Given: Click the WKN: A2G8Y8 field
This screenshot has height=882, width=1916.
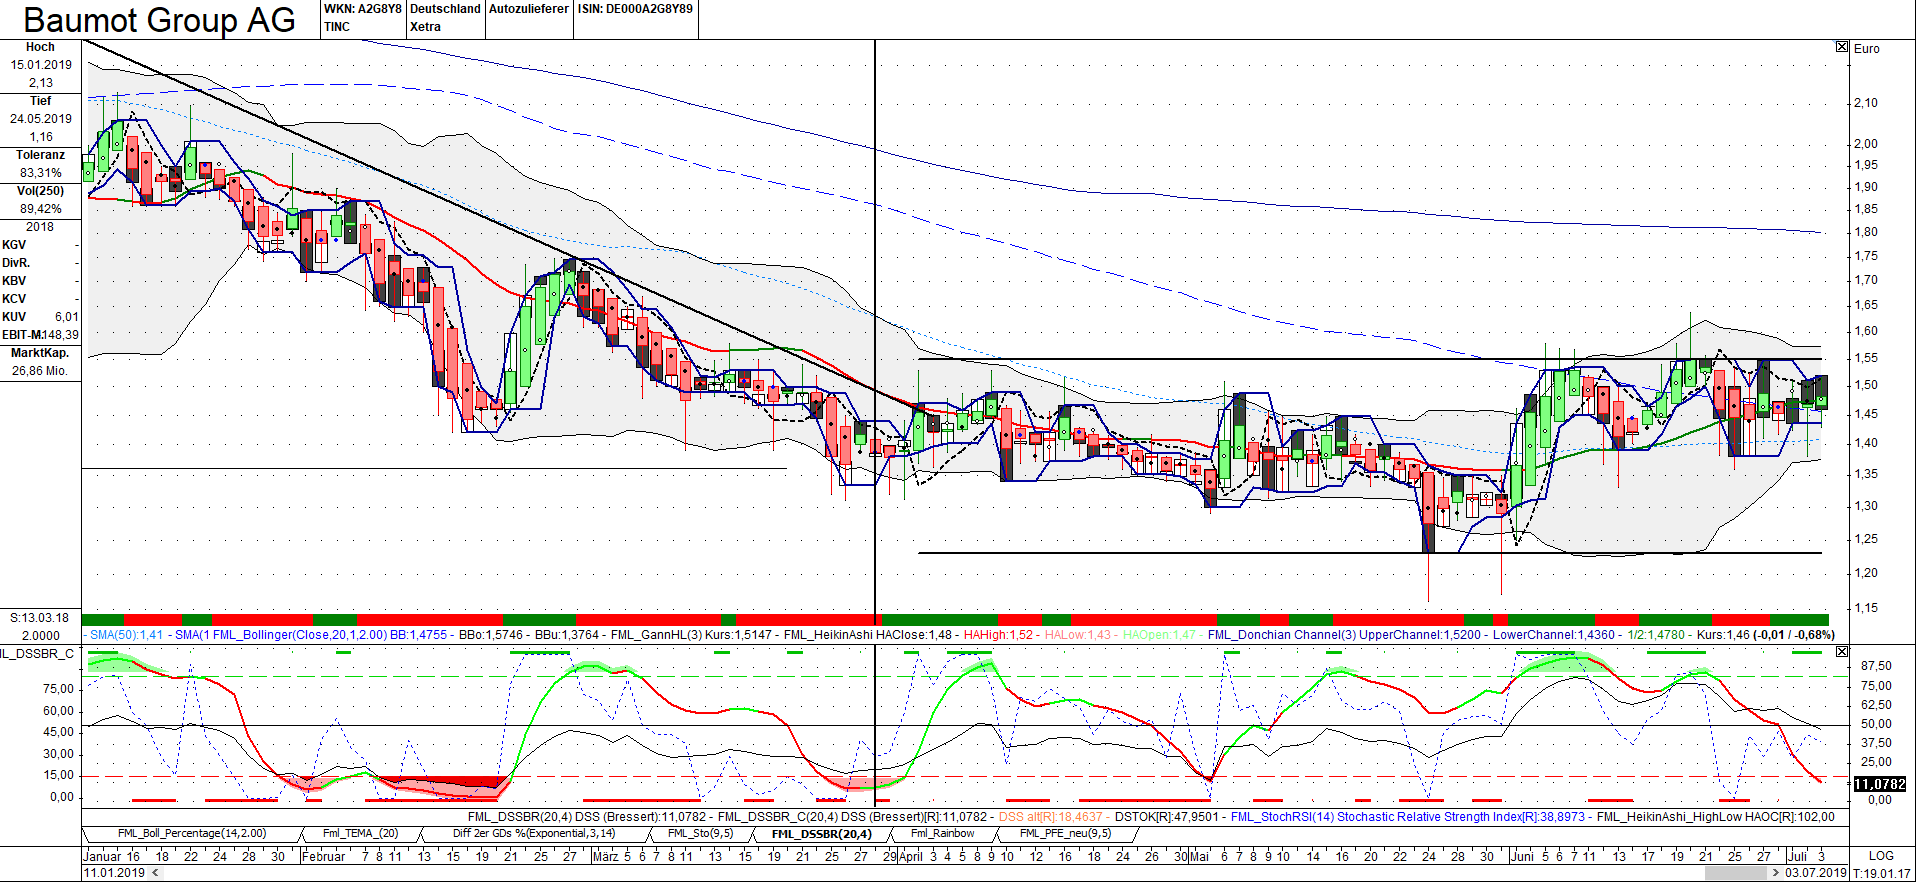Looking at the screenshot, I should [362, 9].
